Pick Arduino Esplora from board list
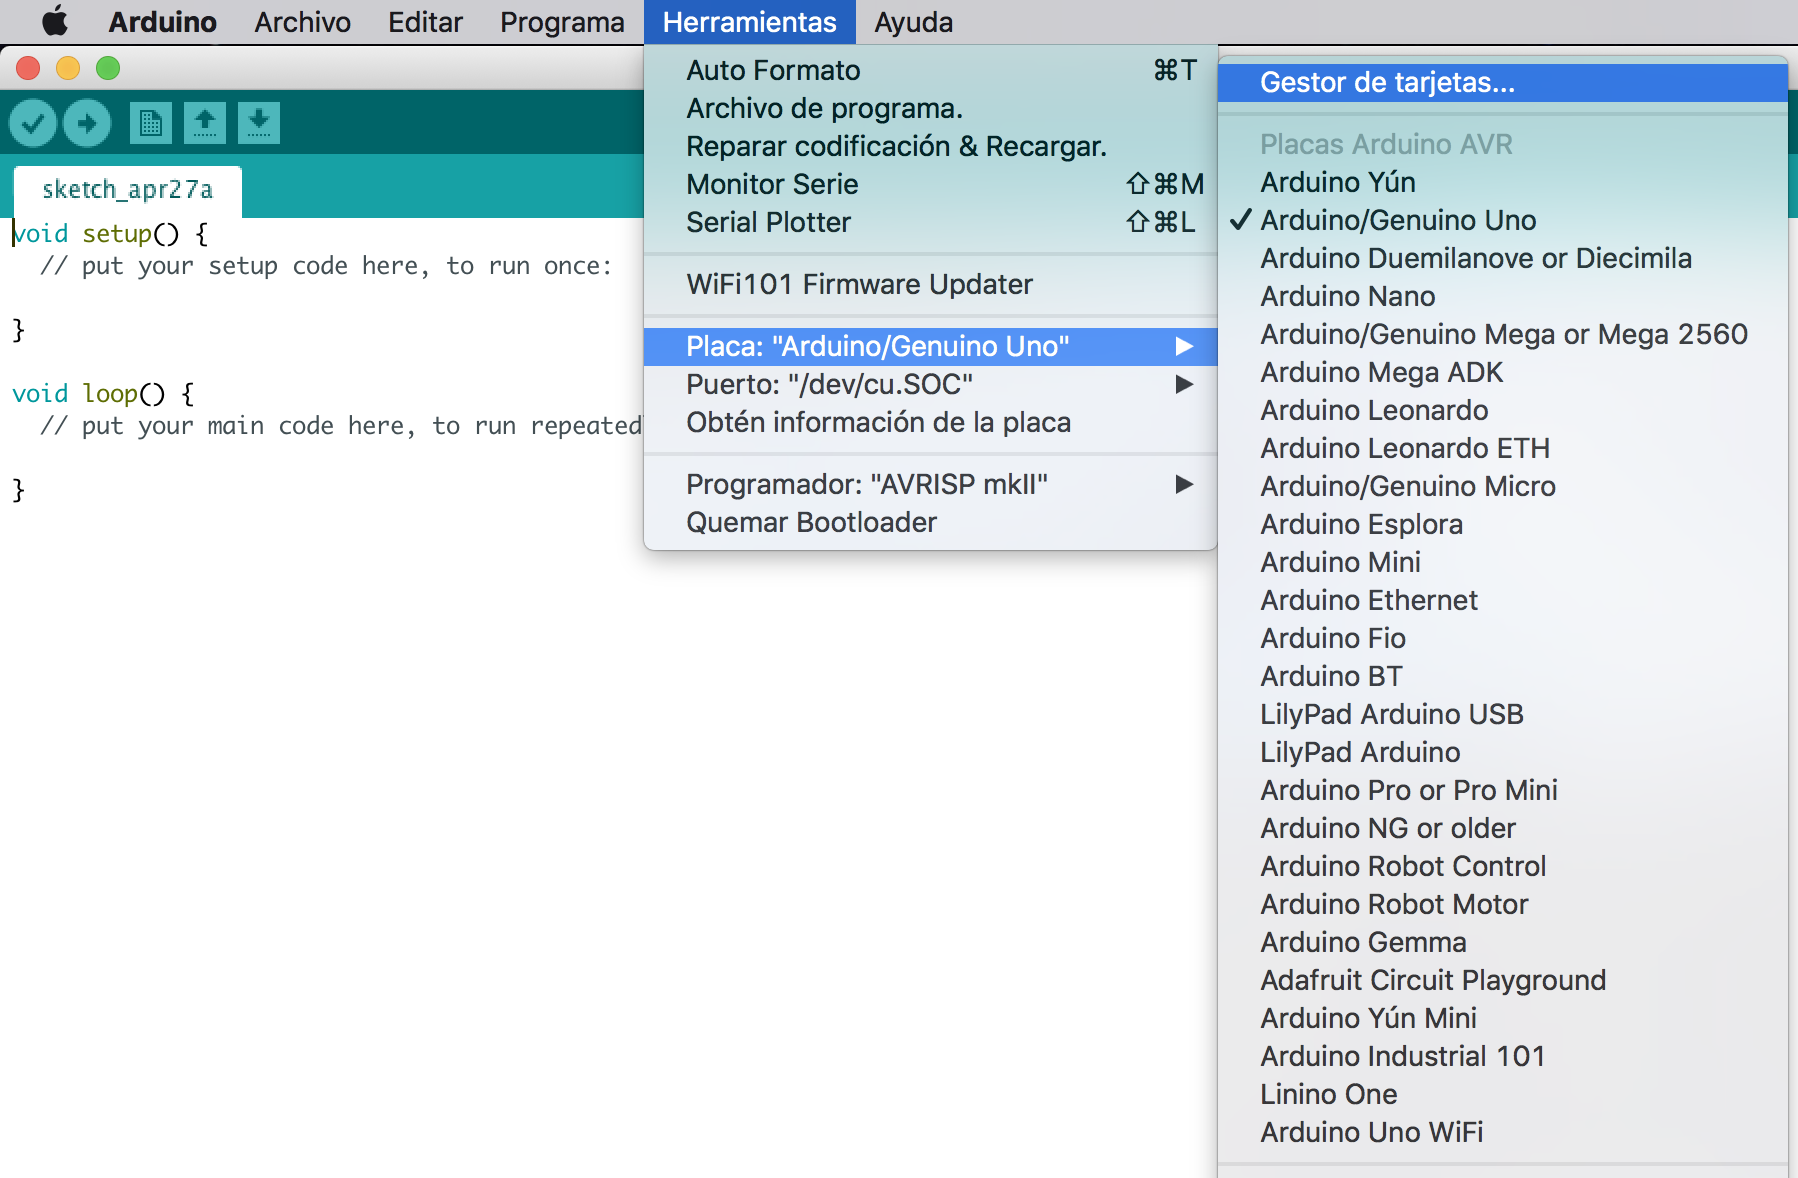Image resolution: width=1798 pixels, height=1178 pixels. tap(1503, 524)
